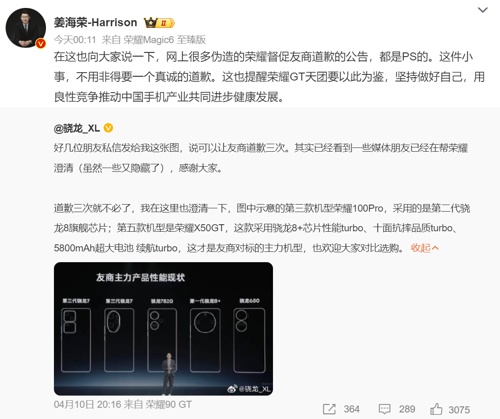This screenshot has width=500, height=419.
Task: Click the repost count 364
Action: pyautogui.click(x=351, y=409)
